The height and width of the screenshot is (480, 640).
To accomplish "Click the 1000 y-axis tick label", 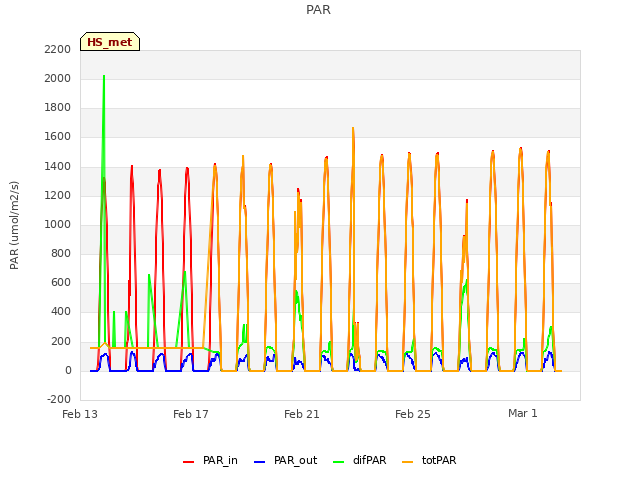I will [58, 224].
